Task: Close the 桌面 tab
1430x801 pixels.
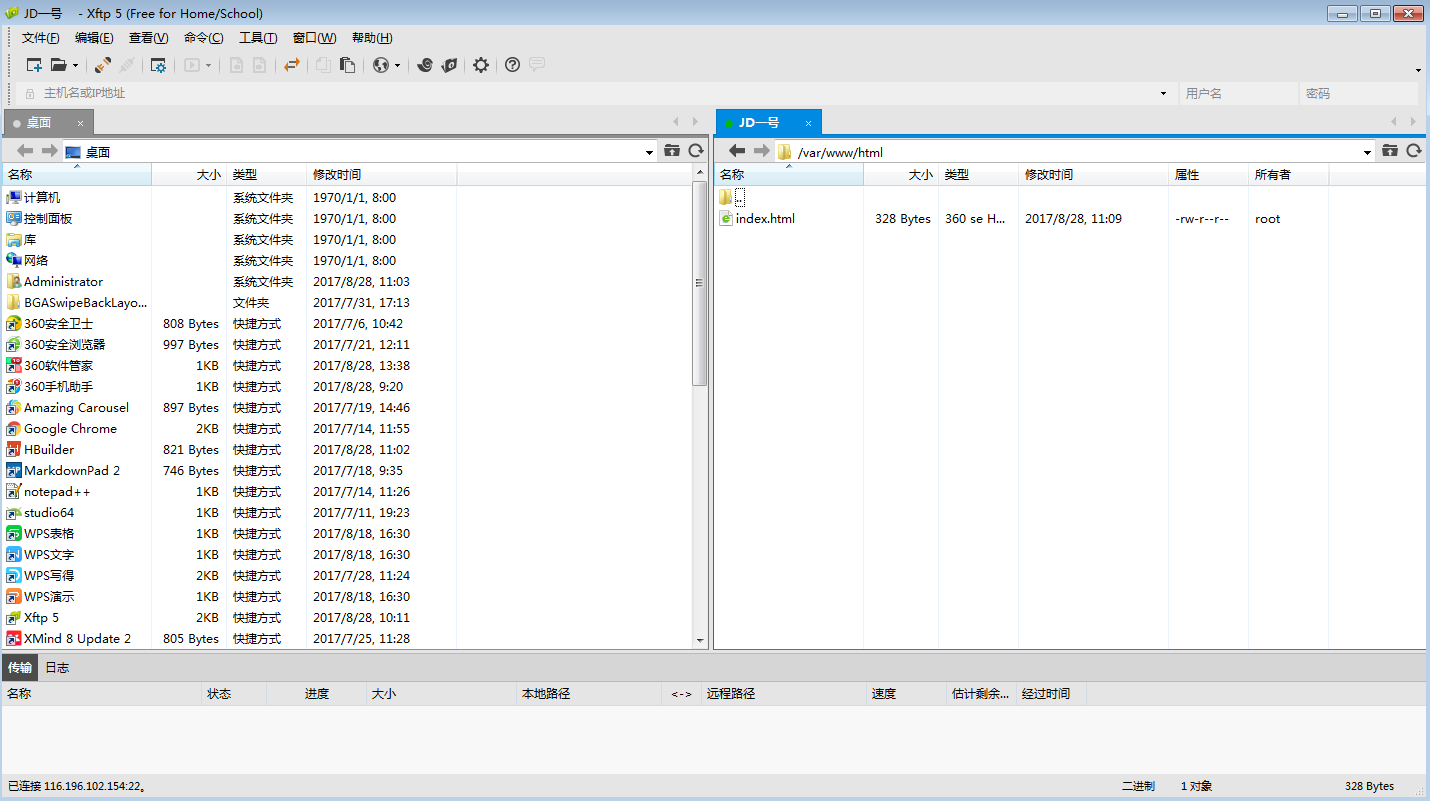Action: coord(80,123)
